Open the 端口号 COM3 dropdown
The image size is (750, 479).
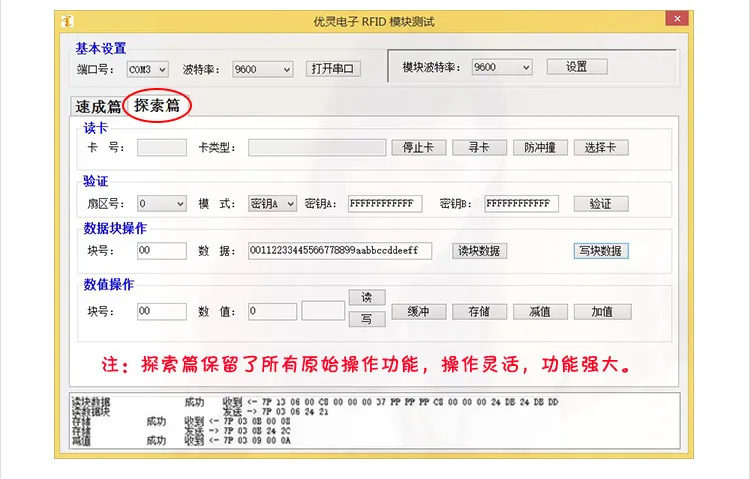[147, 69]
